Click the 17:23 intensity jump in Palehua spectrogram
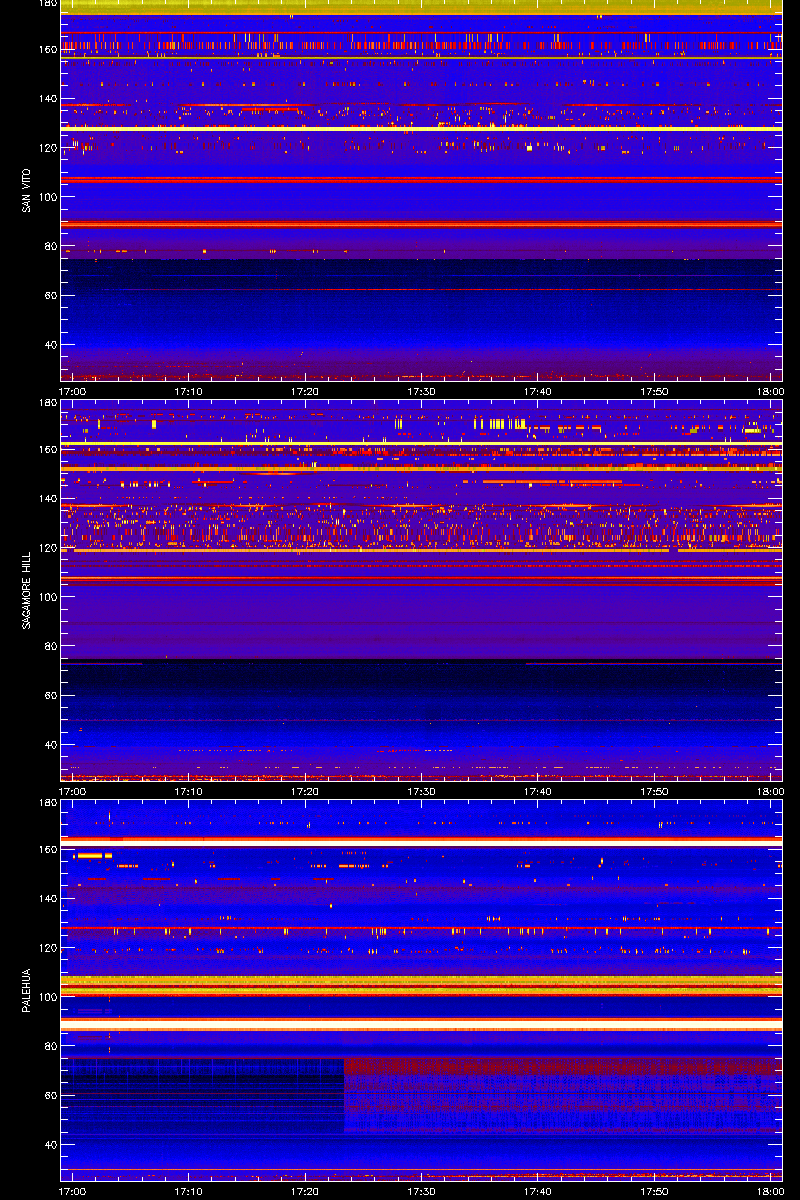This screenshot has width=800, height=1200. click(344, 1095)
